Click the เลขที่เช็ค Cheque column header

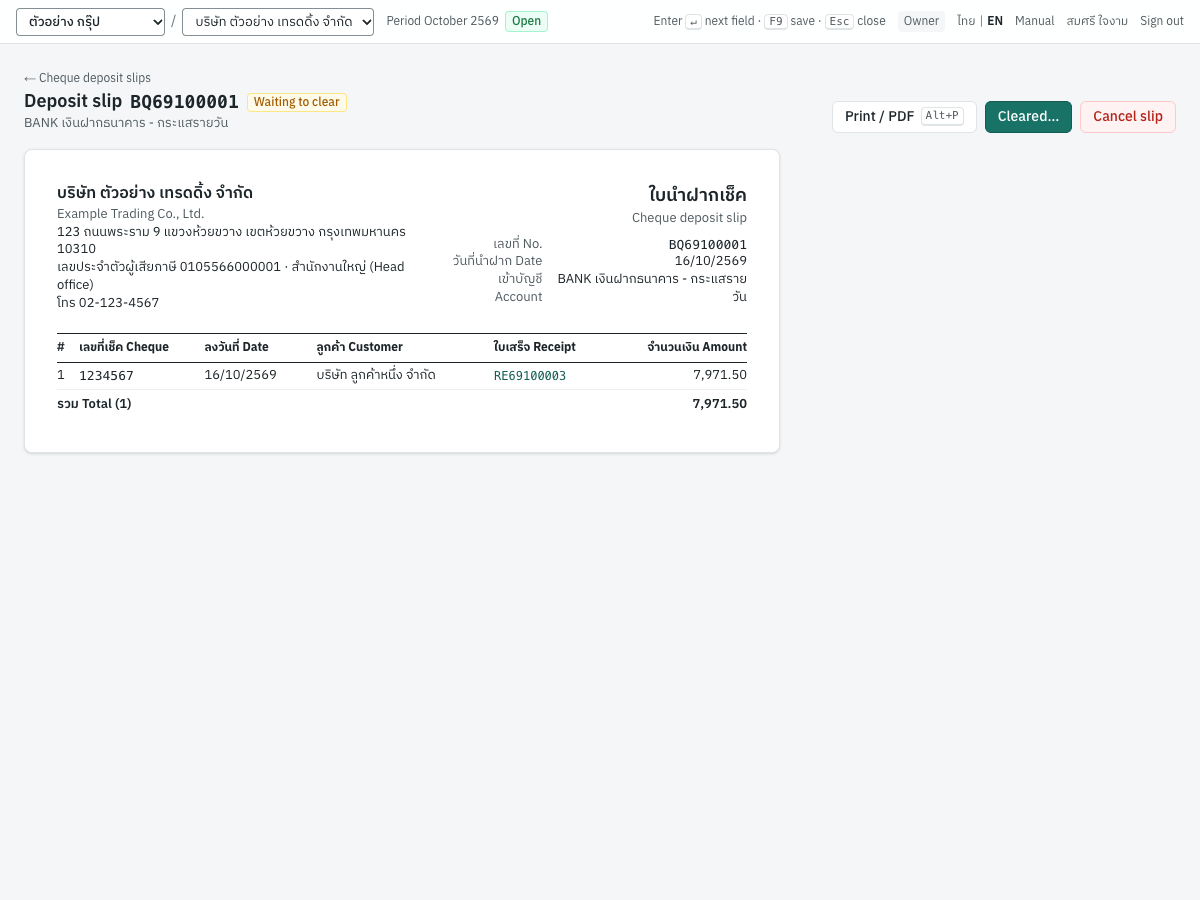click(124, 347)
